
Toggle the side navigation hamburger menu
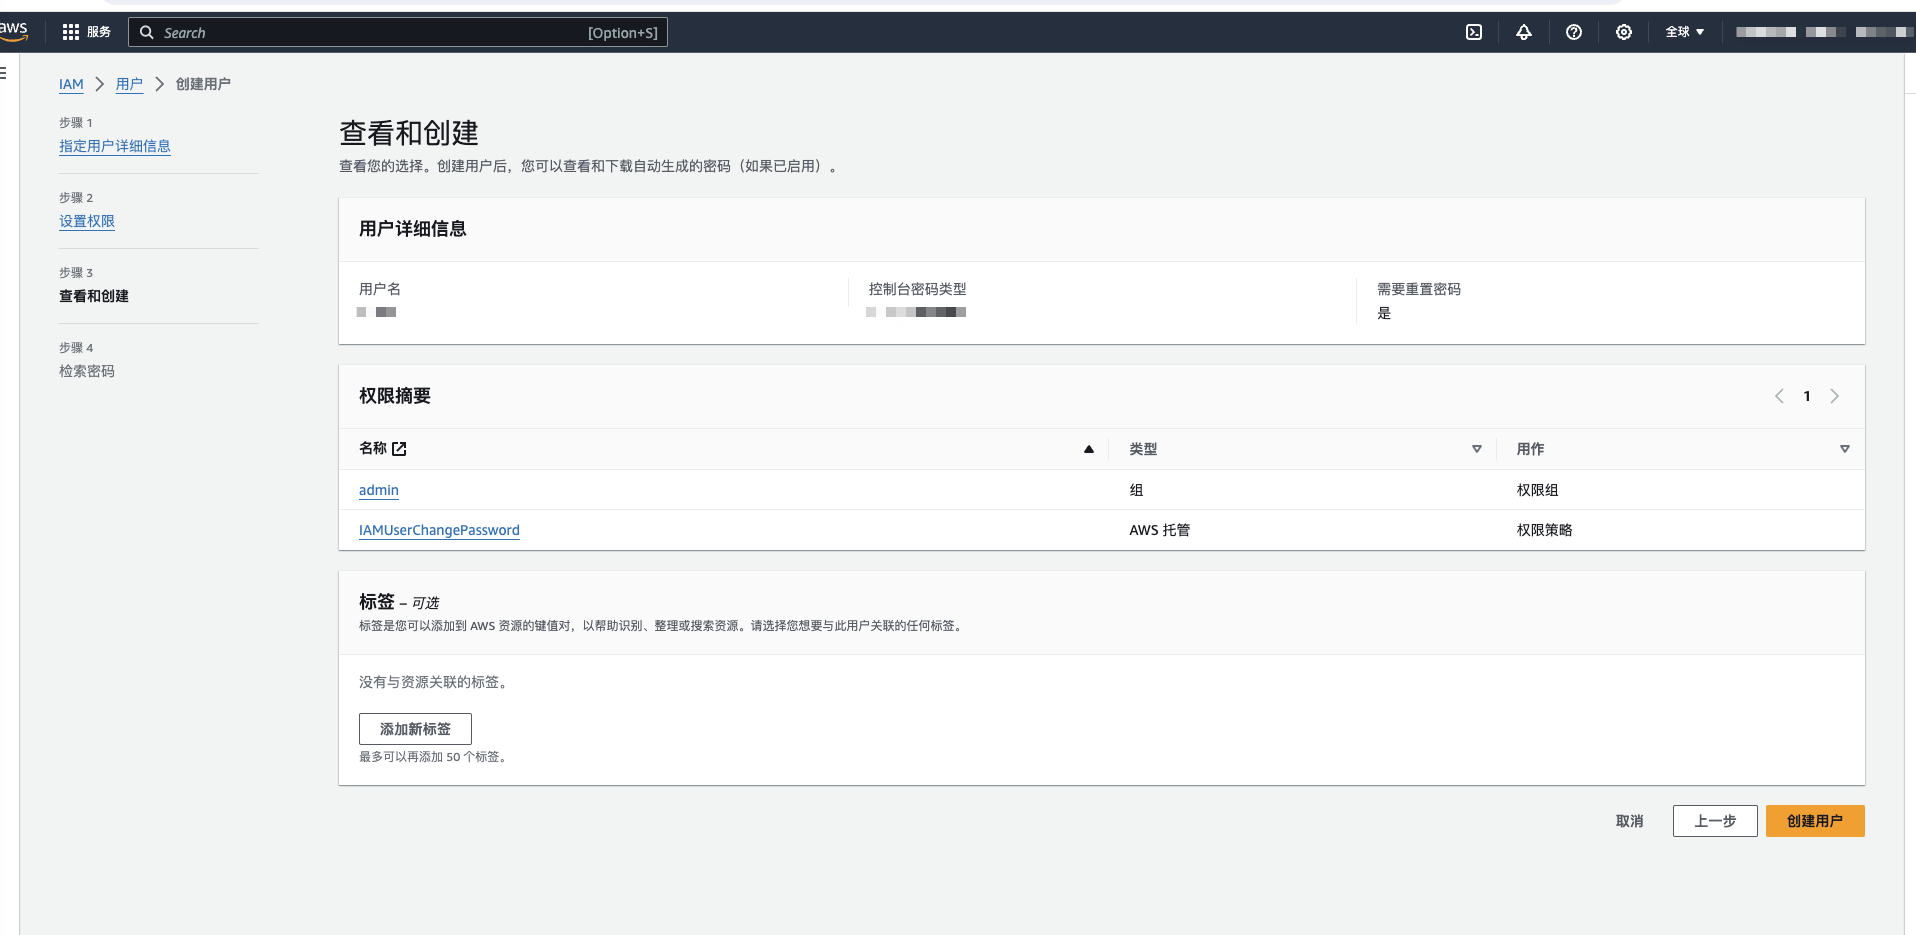click(x=4, y=72)
